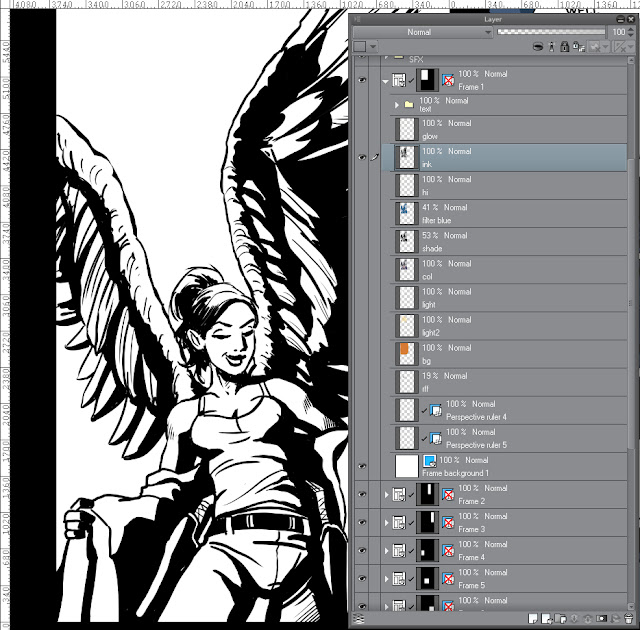Hide the Frame 3 folder
The image size is (640, 630).
click(x=362, y=523)
